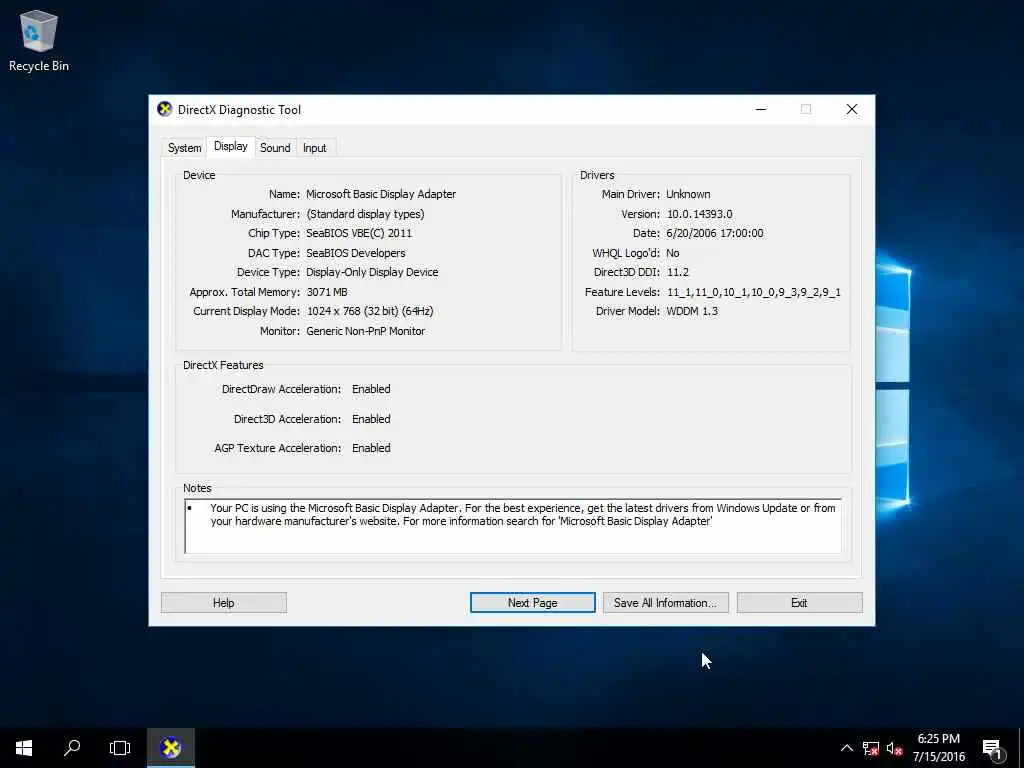Viewport: 1024px width, 768px height.
Task: Select the Display tab
Action: 231,146
